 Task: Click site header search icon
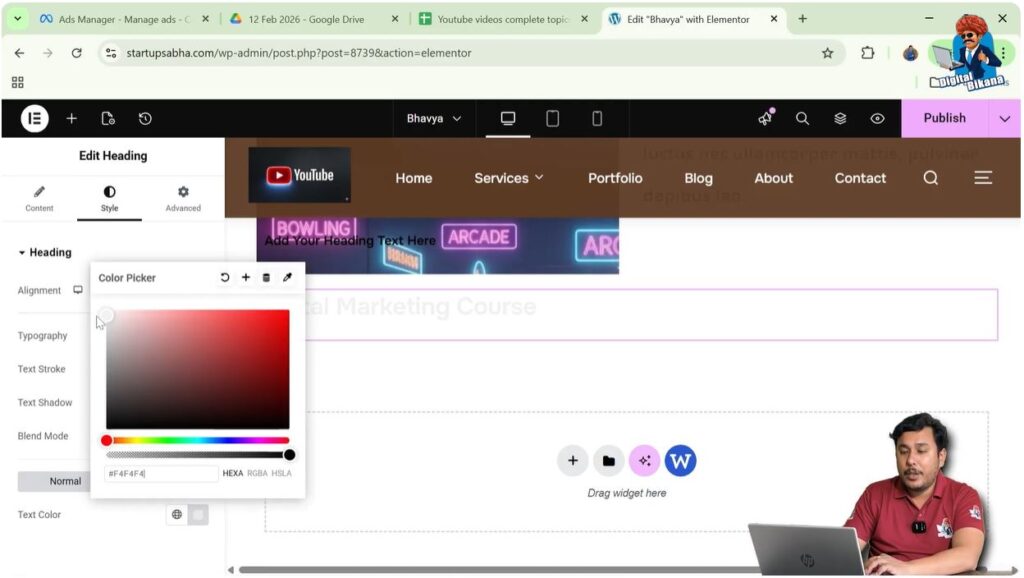click(x=931, y=178)
